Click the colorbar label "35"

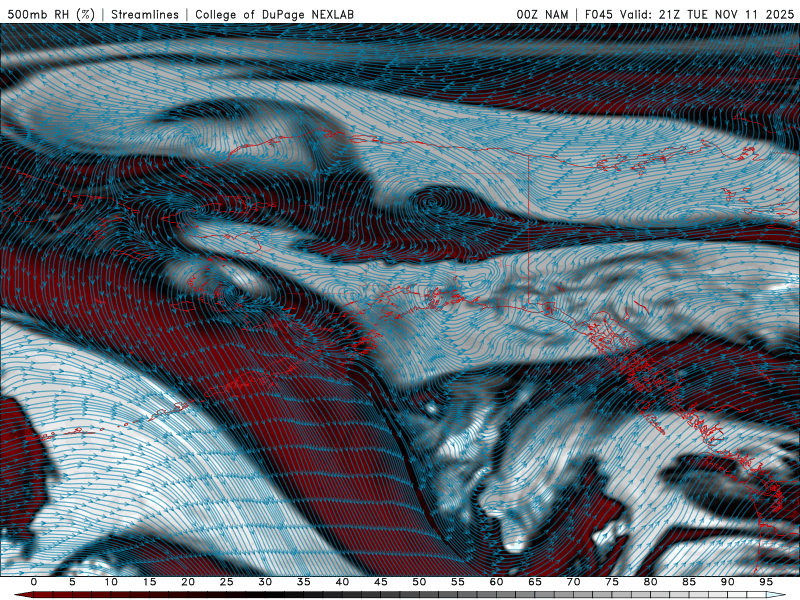click(x=304, y=582)
